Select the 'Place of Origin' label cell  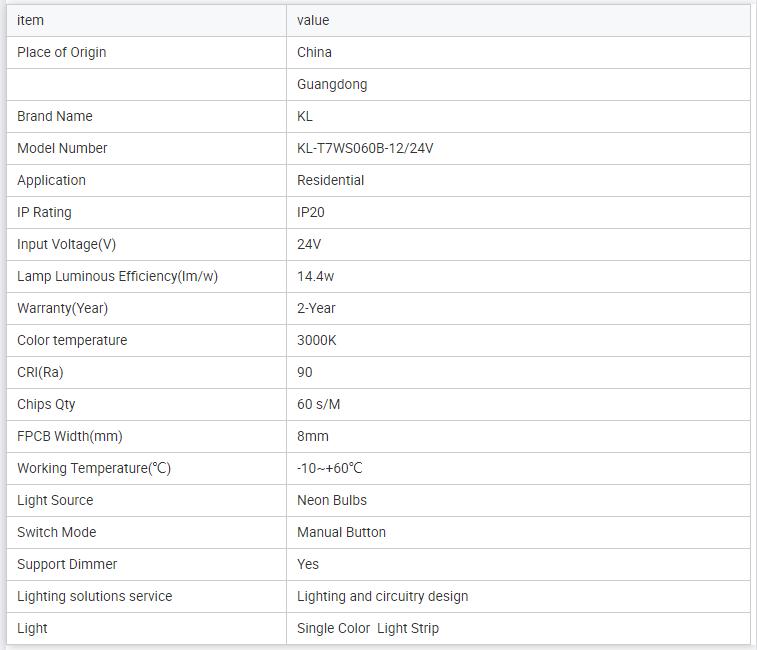(x=62, y=52)
